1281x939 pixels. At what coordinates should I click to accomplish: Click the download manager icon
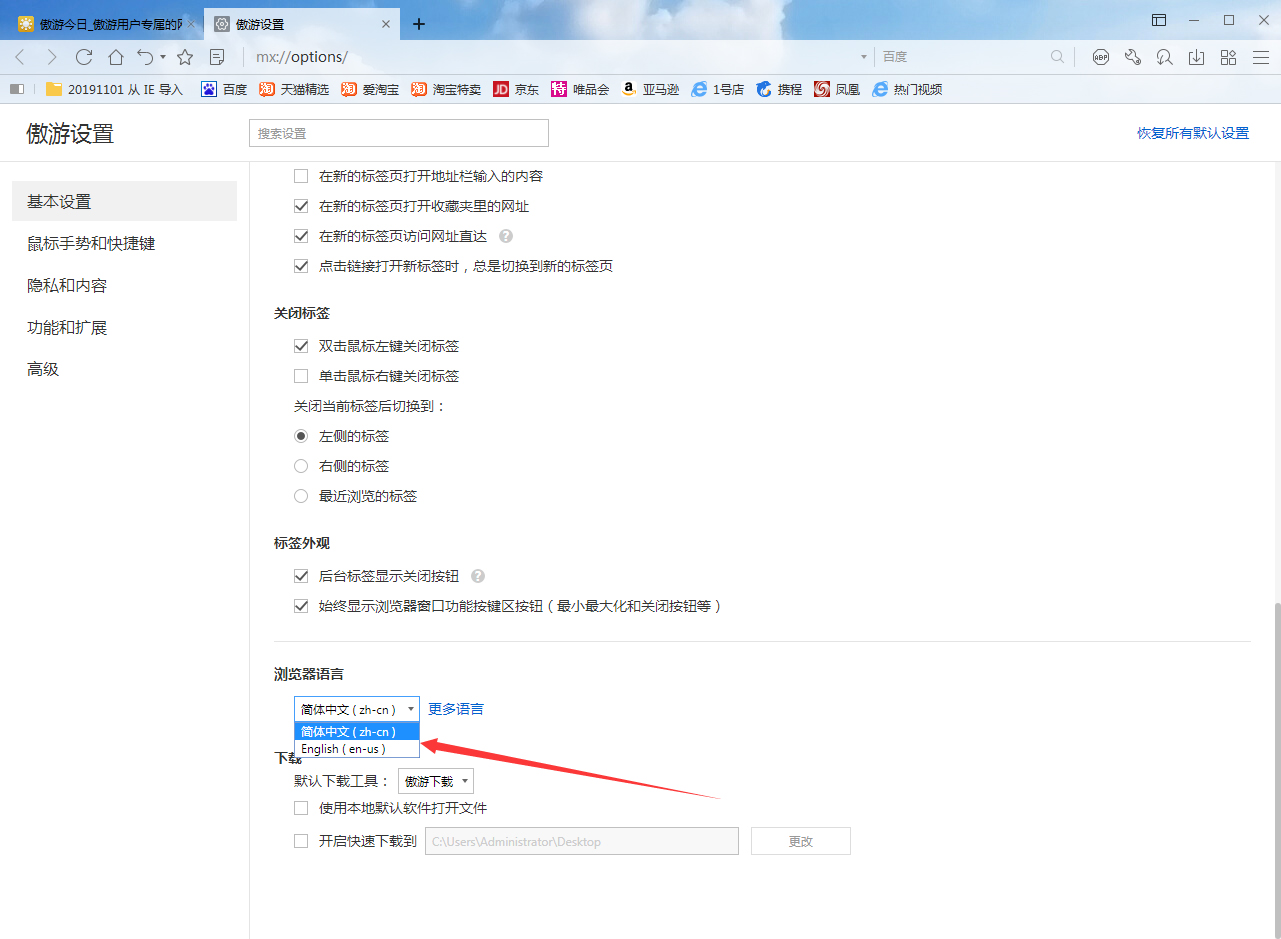(x=1196, y=57)
